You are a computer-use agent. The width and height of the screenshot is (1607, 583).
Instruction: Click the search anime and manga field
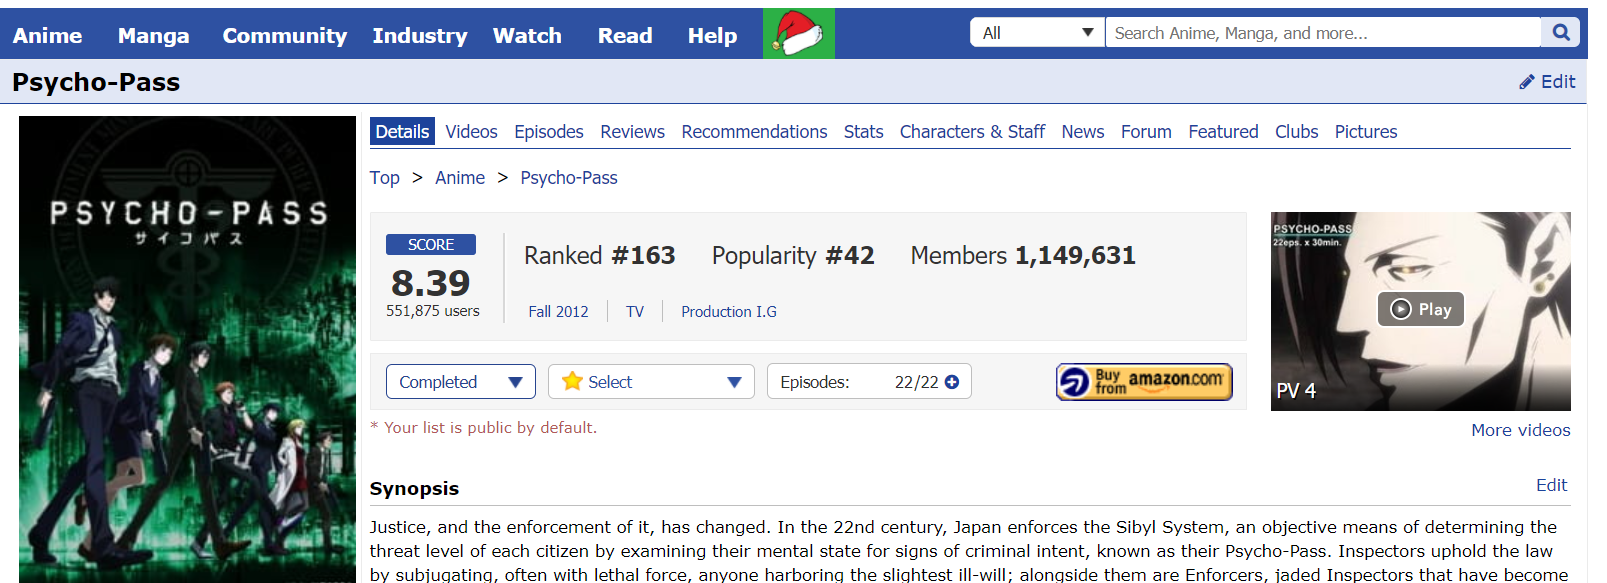1322,33
